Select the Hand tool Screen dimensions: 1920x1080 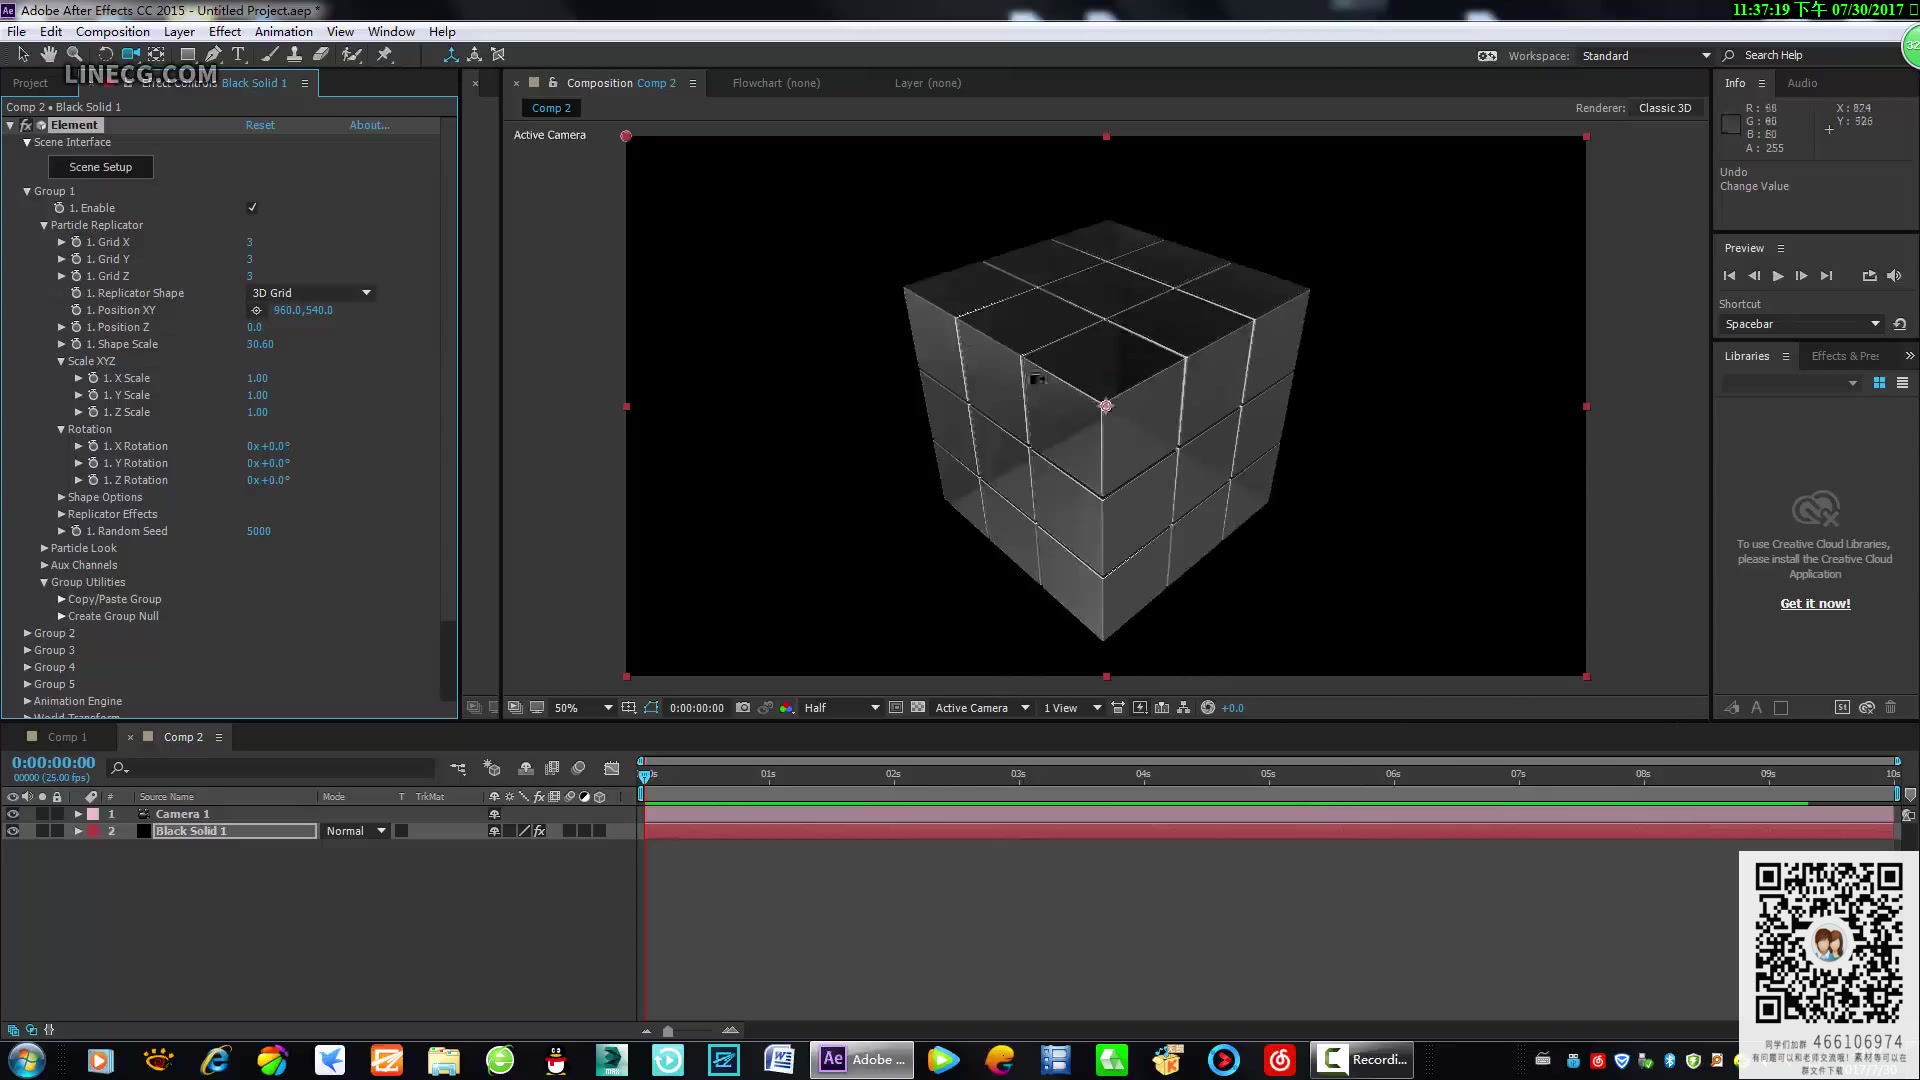[48, 55]
